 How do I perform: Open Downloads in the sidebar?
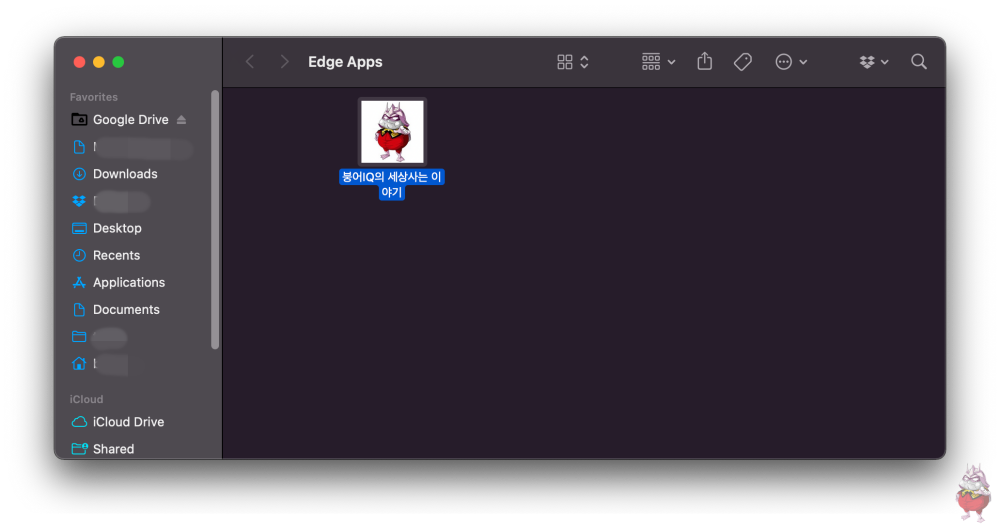click(125, 174)
